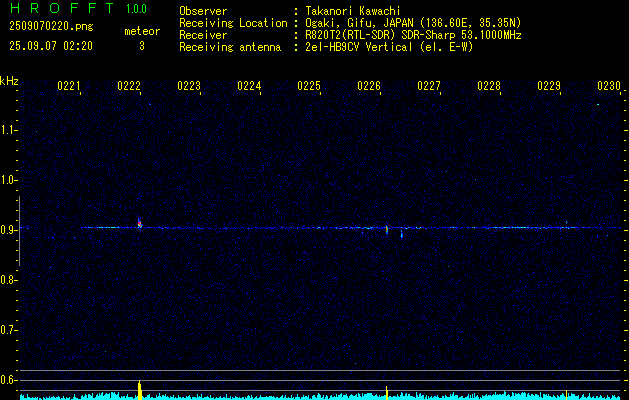Click the 0.9 frequency axis label
The width and height of the screenshot is (629, 400).
click(7, 230)
